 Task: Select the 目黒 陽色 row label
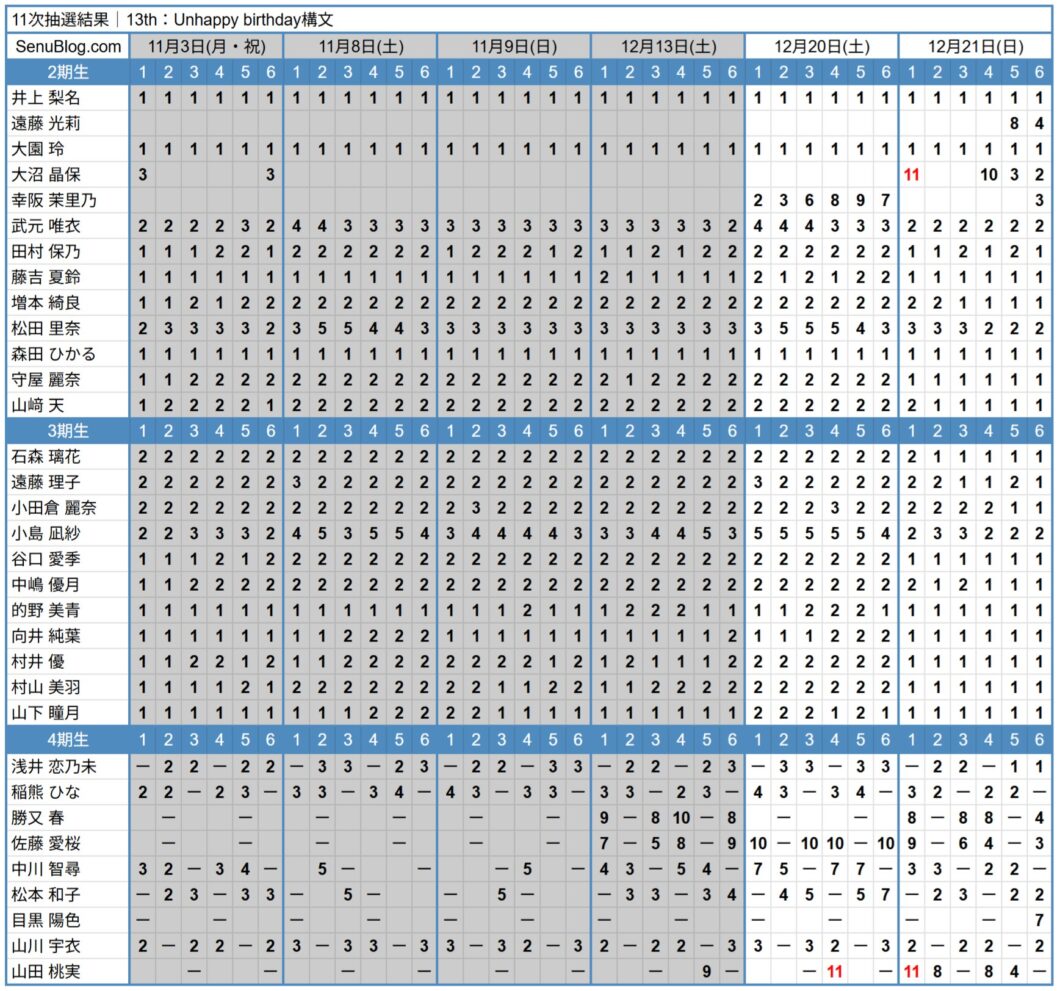(47, 920)
